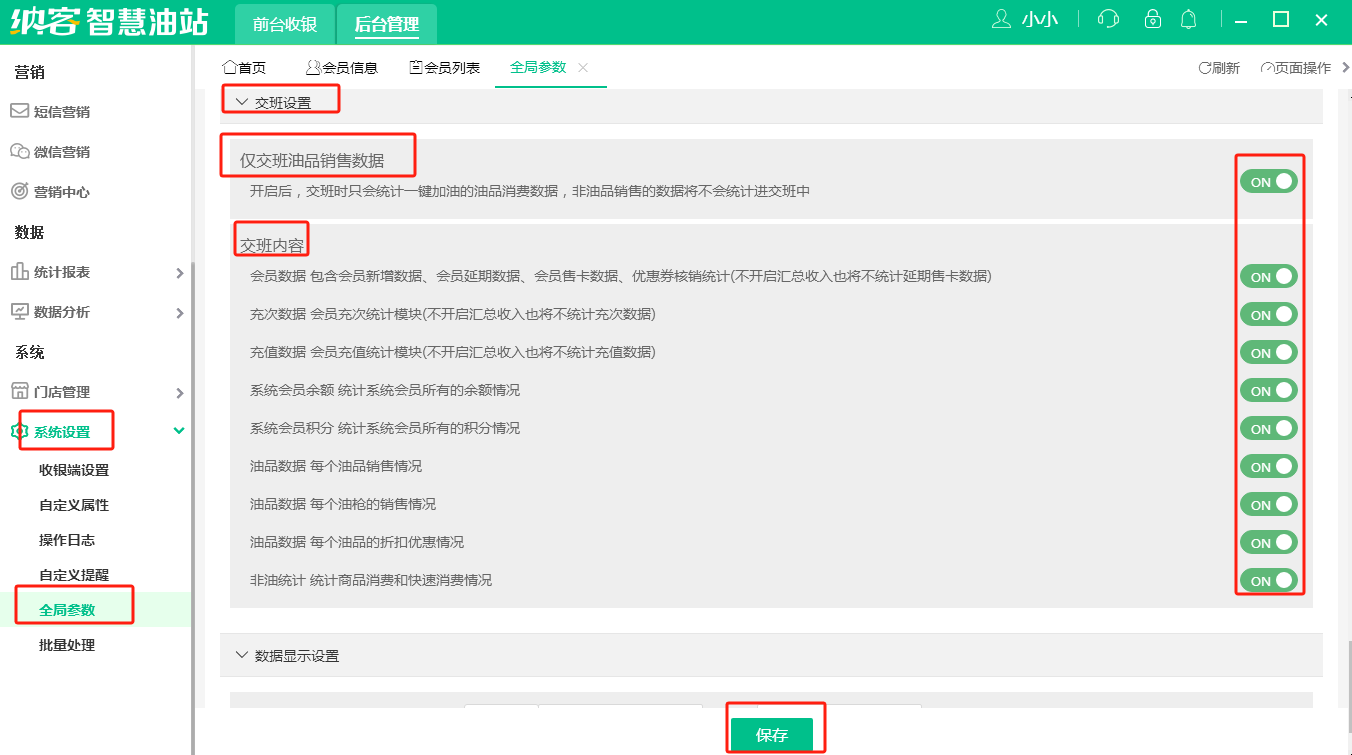Click the user avatar icon for 小小

click(1001, 19)
